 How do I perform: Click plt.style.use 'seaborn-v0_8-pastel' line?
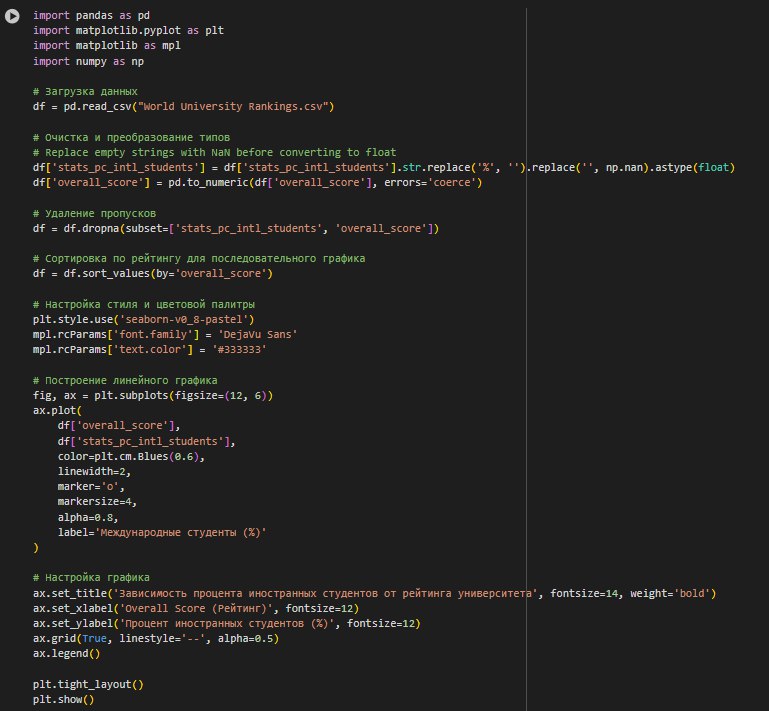pos(144,320)
